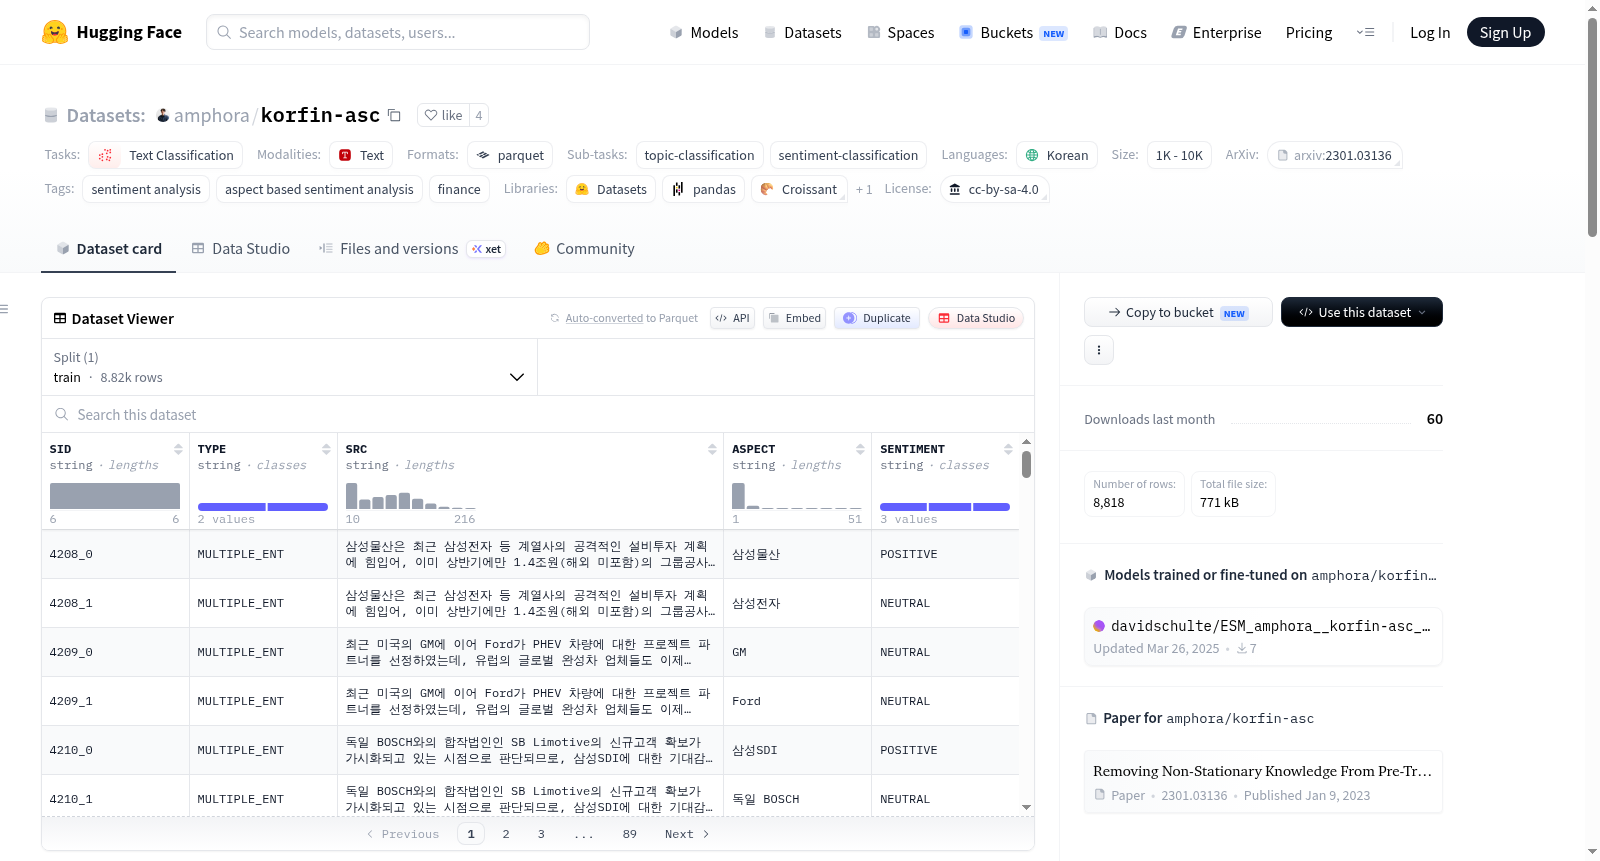Image resolution: width=1600 pixels, height=861 pixels.
Task: Click the Hugging Face logo icon
Action: point(55,32)
